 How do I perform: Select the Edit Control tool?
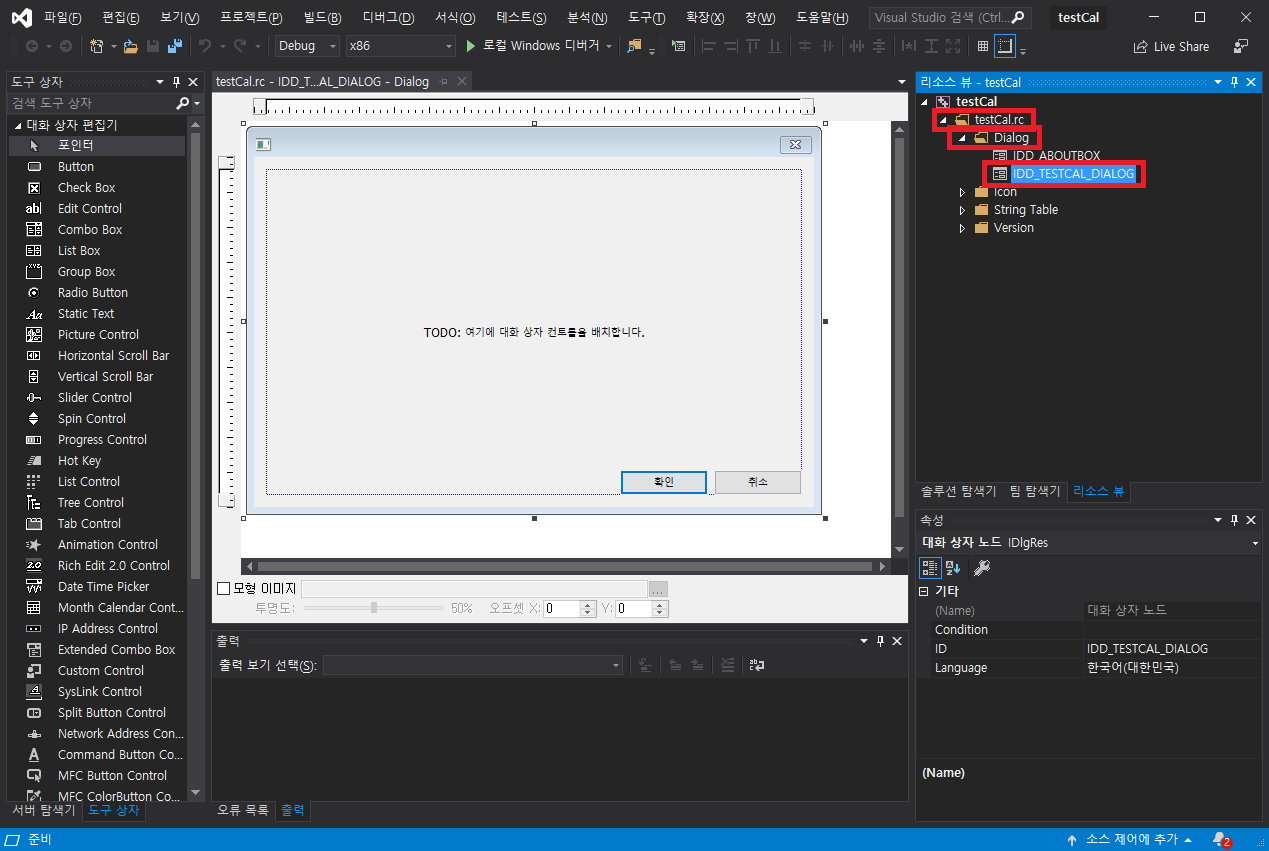coord(96,208)
